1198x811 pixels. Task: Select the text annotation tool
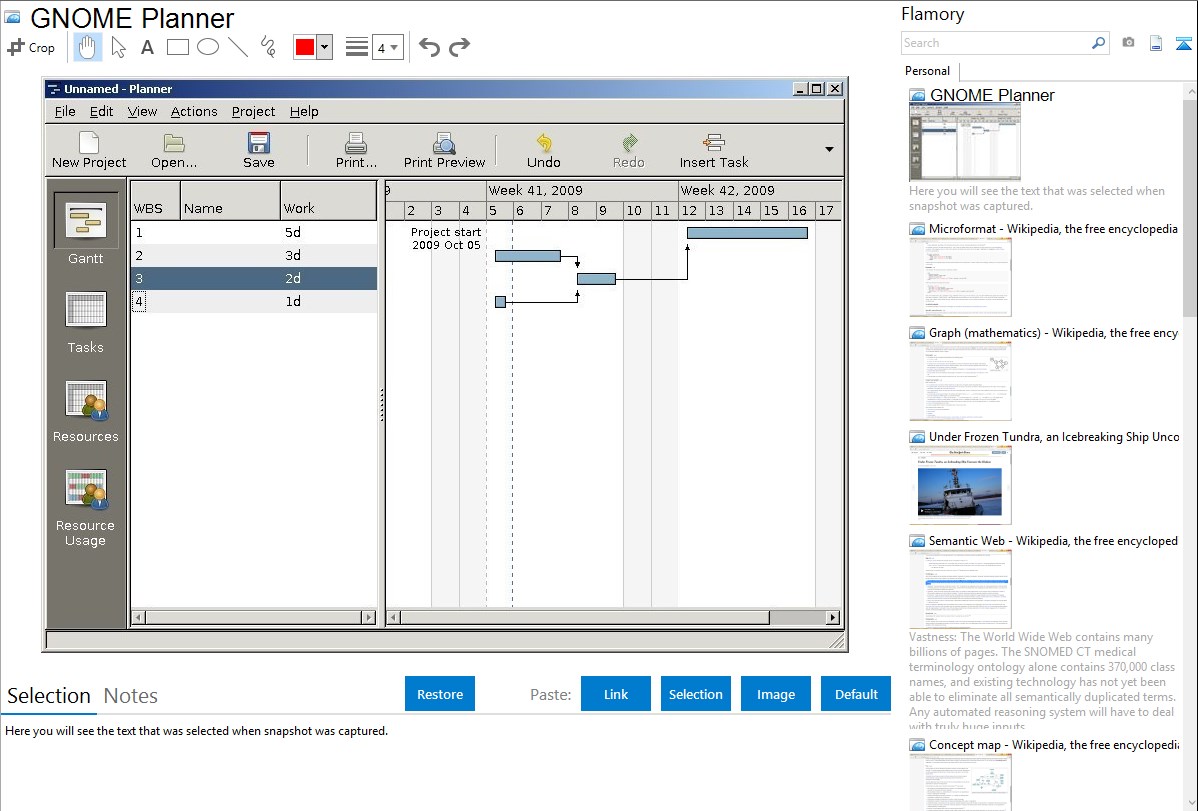click(x=147, y=47)
